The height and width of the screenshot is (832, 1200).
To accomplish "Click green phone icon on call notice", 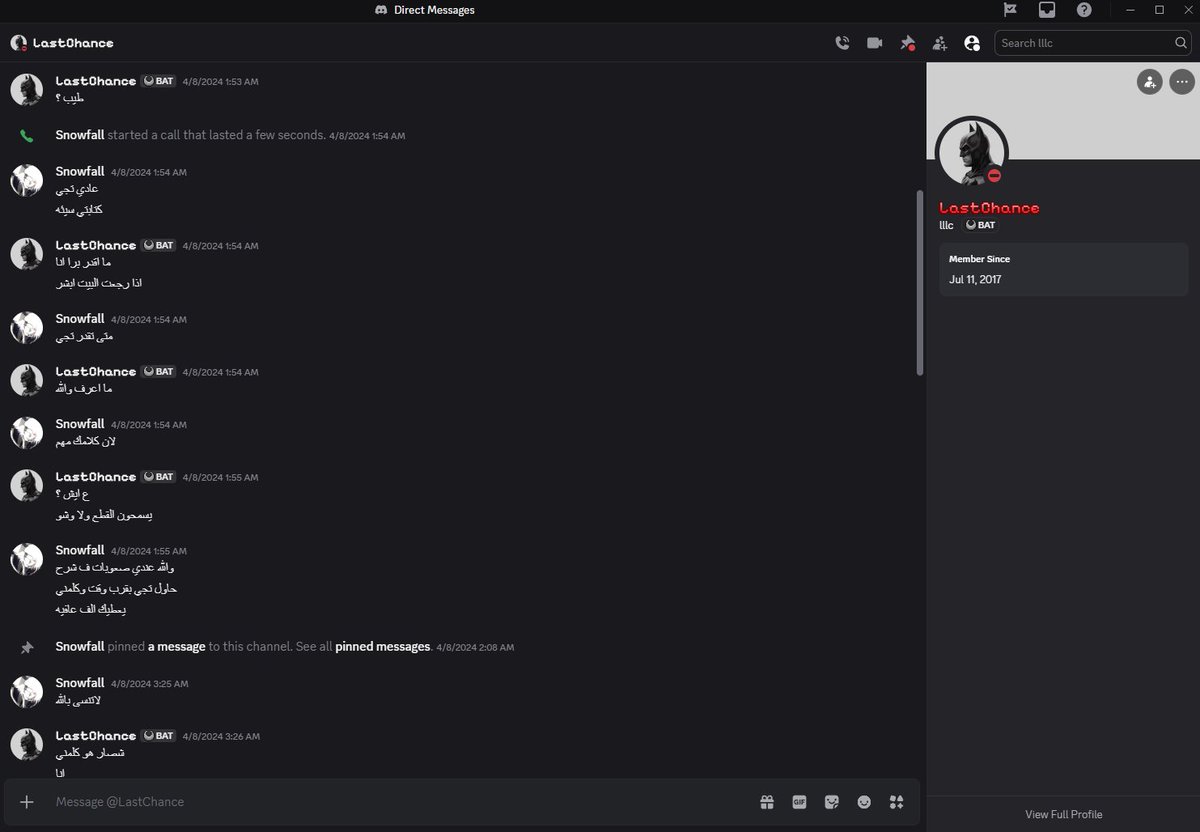I will (x=27, y=135).
